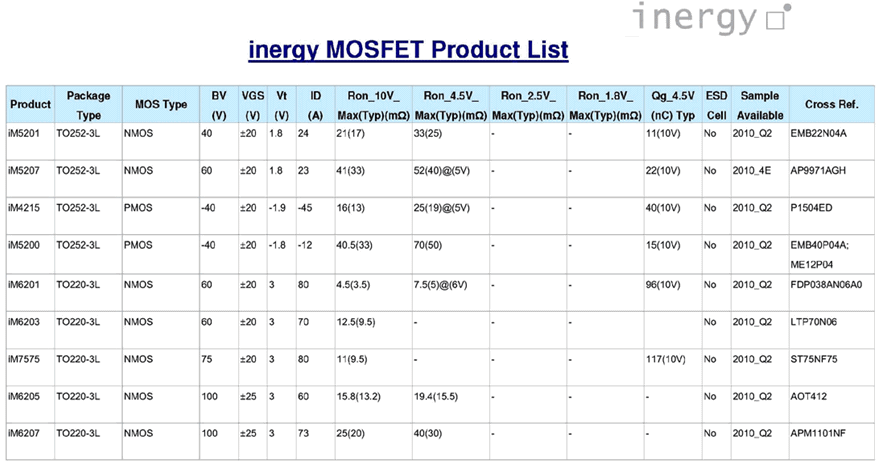The width and height of the screenshot is (877, 463).
Task: Click product cell iM6203
Action: tap(24, 322)
